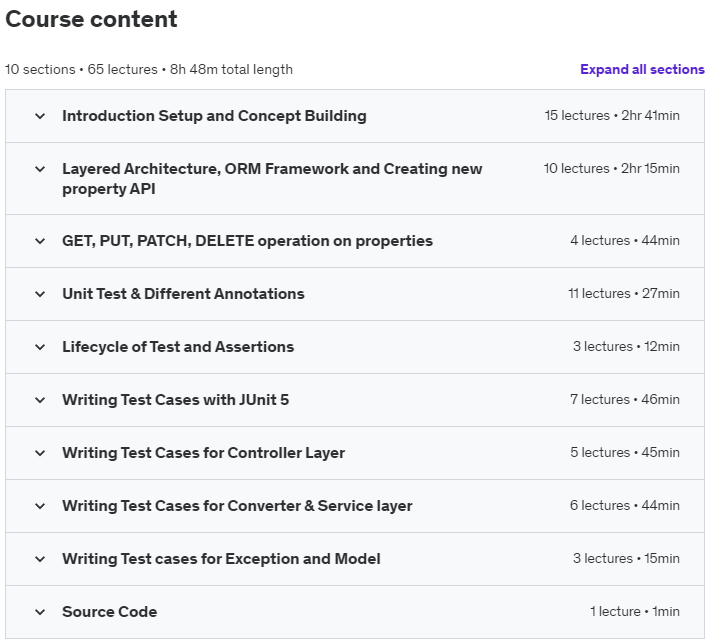Click the '1 lecture • 1min' text

coord(635,612)
